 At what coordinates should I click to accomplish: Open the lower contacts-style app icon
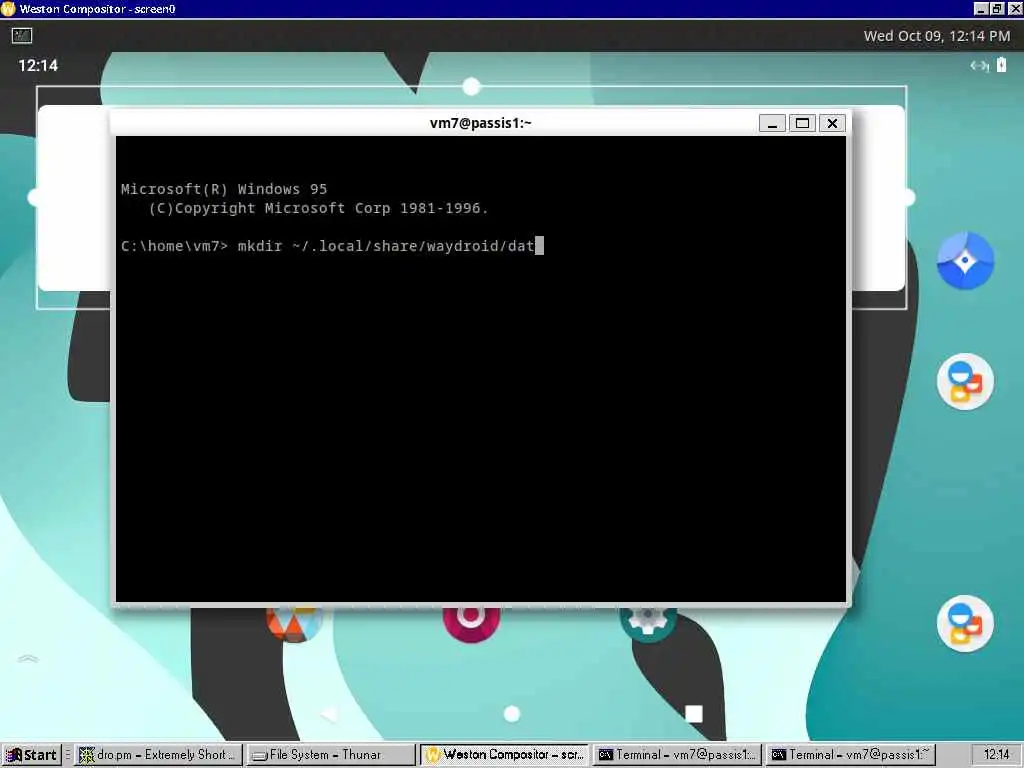tap(965, 624)
